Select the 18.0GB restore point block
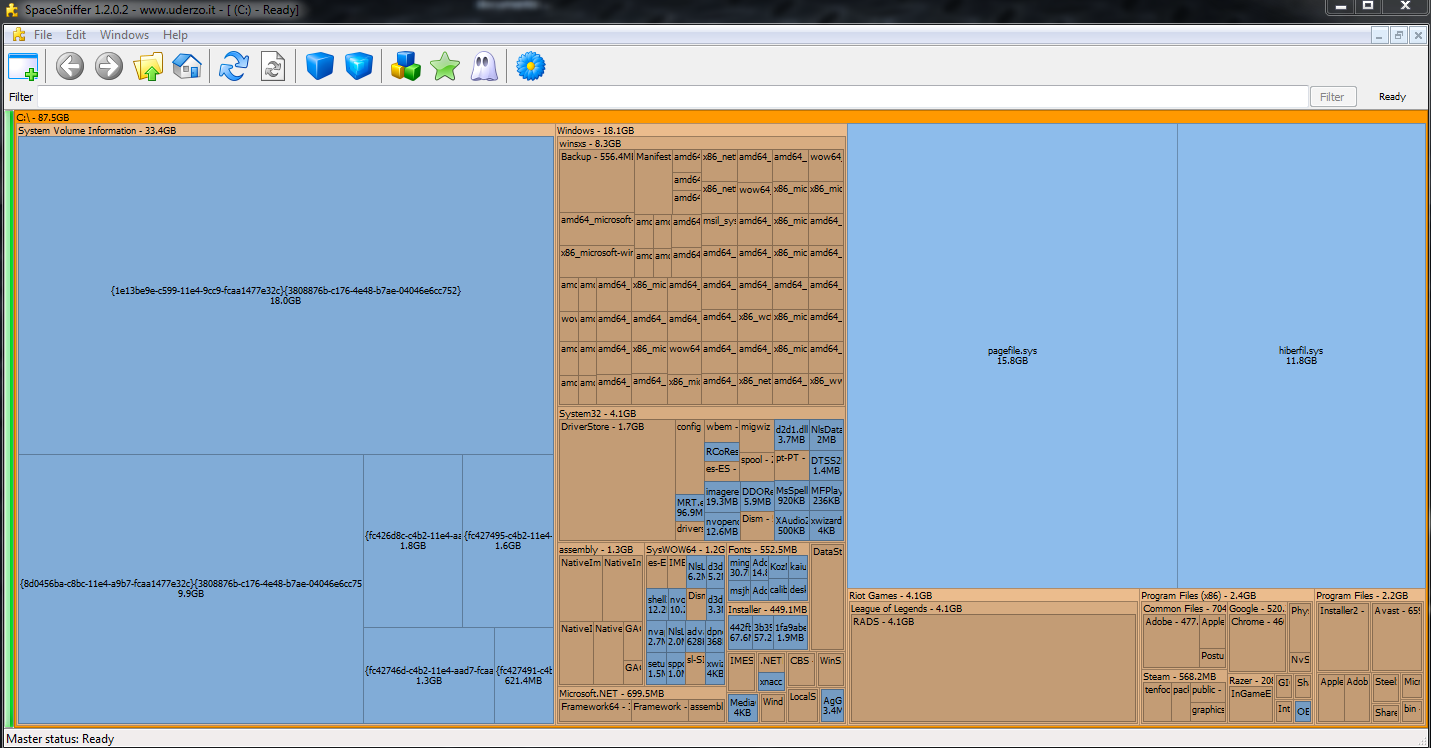Viewport: 1431px width, 748px height. 286,295
